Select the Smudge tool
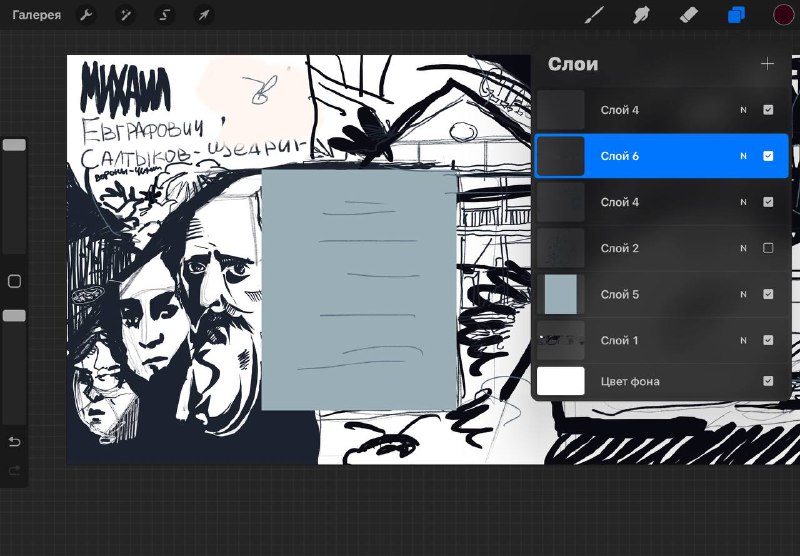The height and width of the screenshot is (556, 800). point(641,15)
